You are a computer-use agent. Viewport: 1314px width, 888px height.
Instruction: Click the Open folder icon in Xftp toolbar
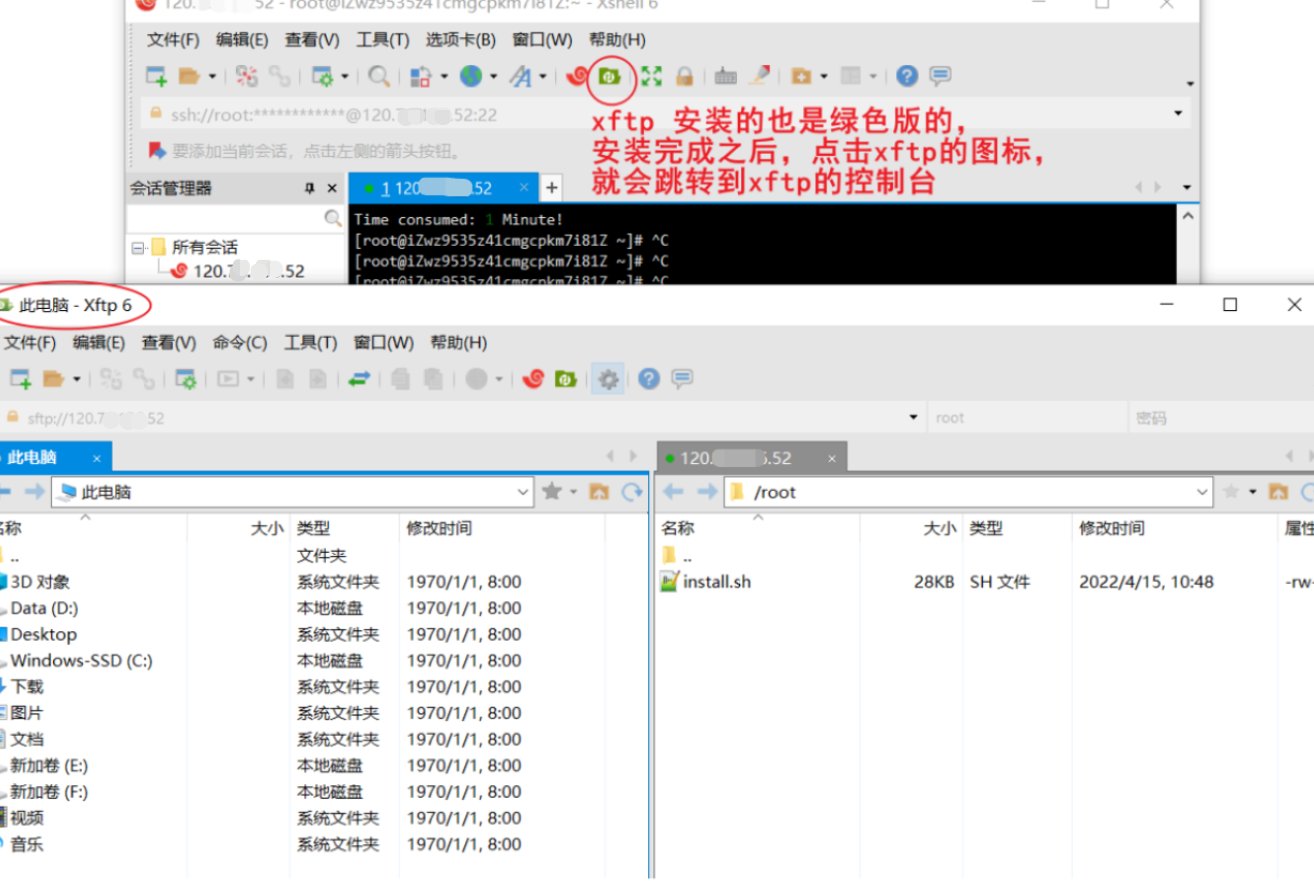click(54, 379)
